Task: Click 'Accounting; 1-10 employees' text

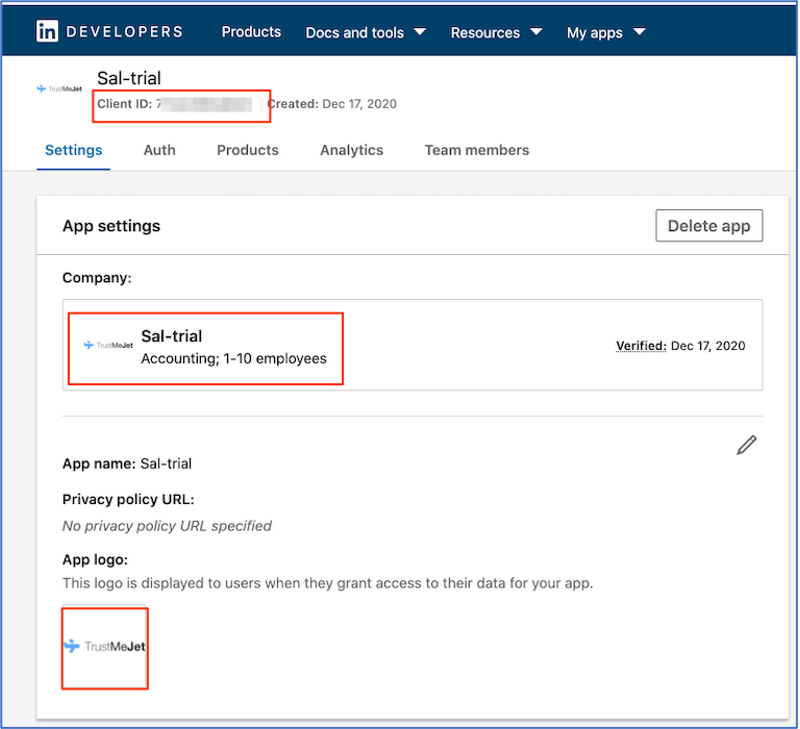Action: coord(234,358)
